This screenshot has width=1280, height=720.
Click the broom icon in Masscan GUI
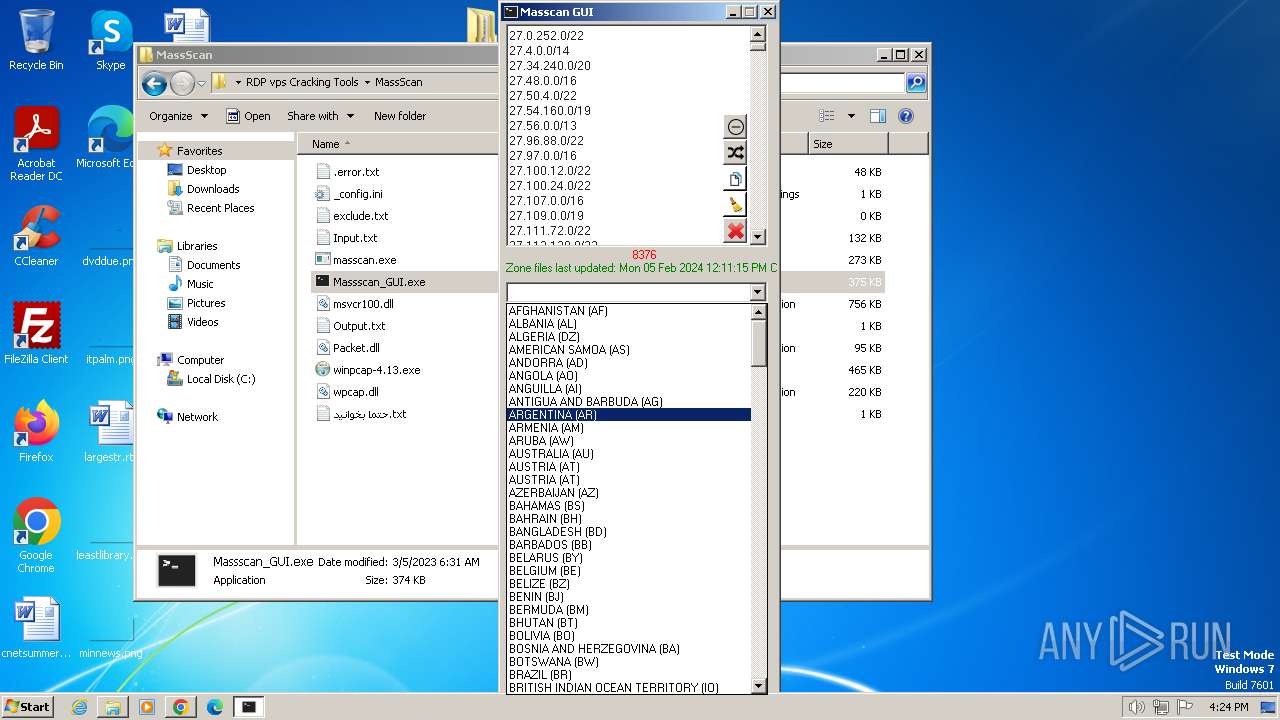736,205
